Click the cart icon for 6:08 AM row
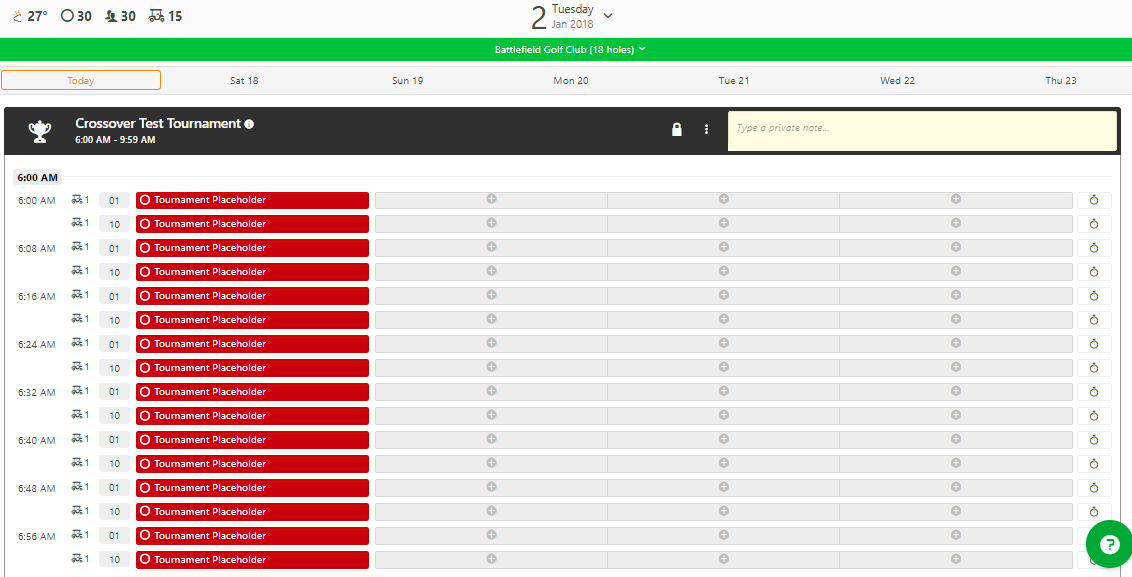 (x=80, y=247)
